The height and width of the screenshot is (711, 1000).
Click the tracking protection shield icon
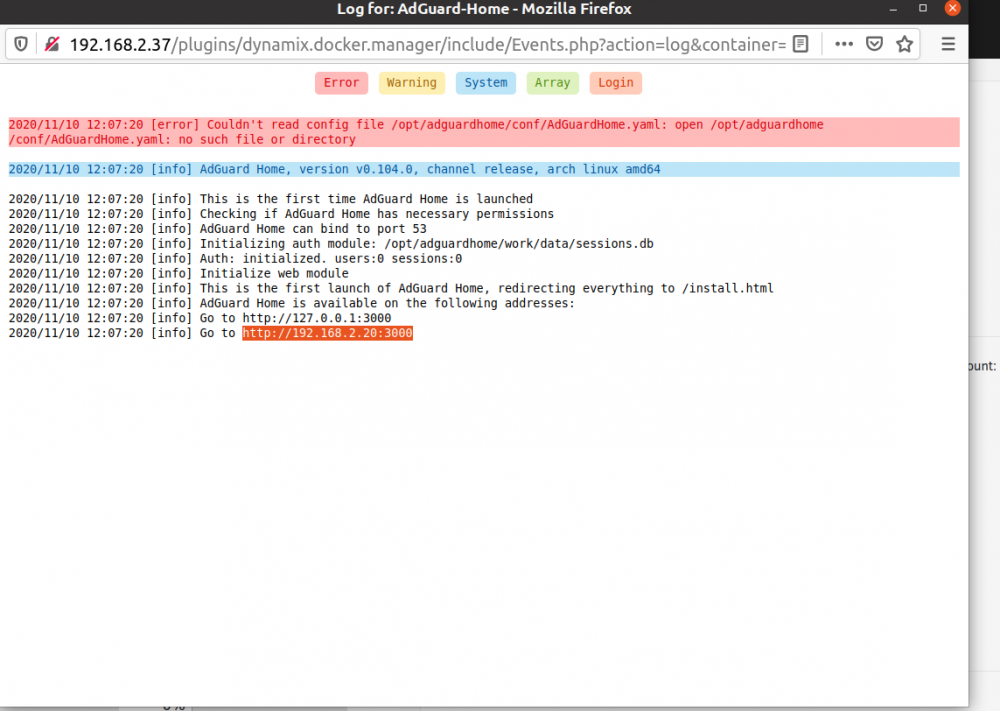pos(21,44)
